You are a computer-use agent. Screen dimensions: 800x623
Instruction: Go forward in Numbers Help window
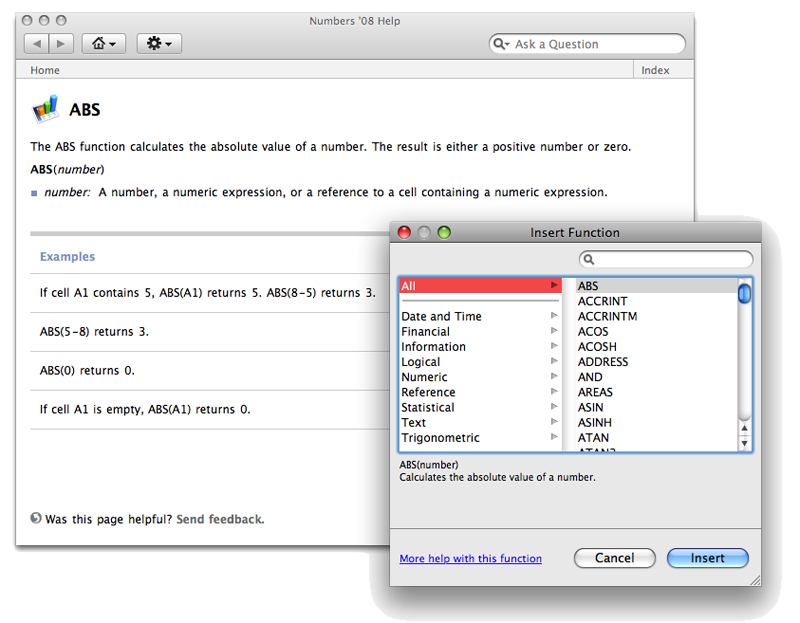click(x=61, y=44)
